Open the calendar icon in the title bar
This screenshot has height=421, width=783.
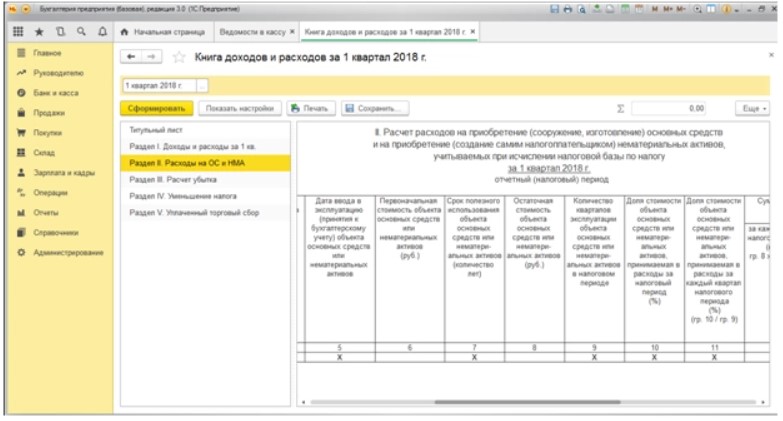[x=639, y=9]
